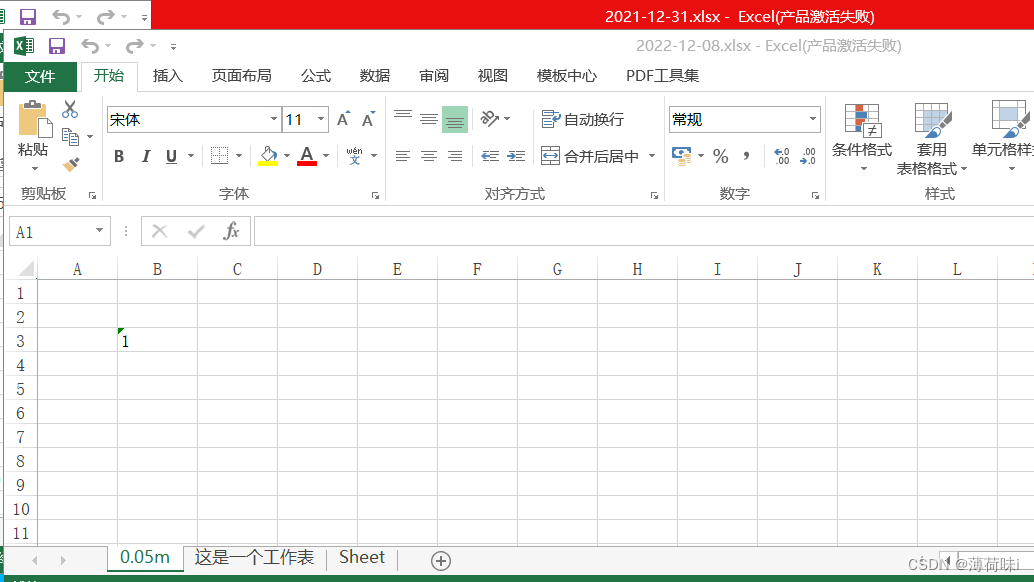Decrease decimal places

coord(808,156)
